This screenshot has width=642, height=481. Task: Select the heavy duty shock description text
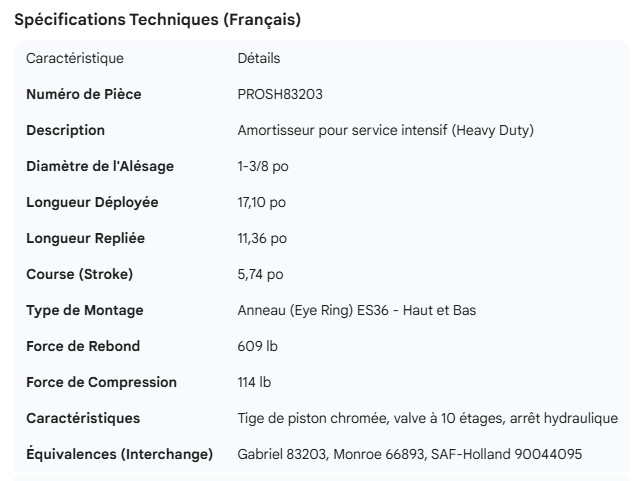[386, 130]
